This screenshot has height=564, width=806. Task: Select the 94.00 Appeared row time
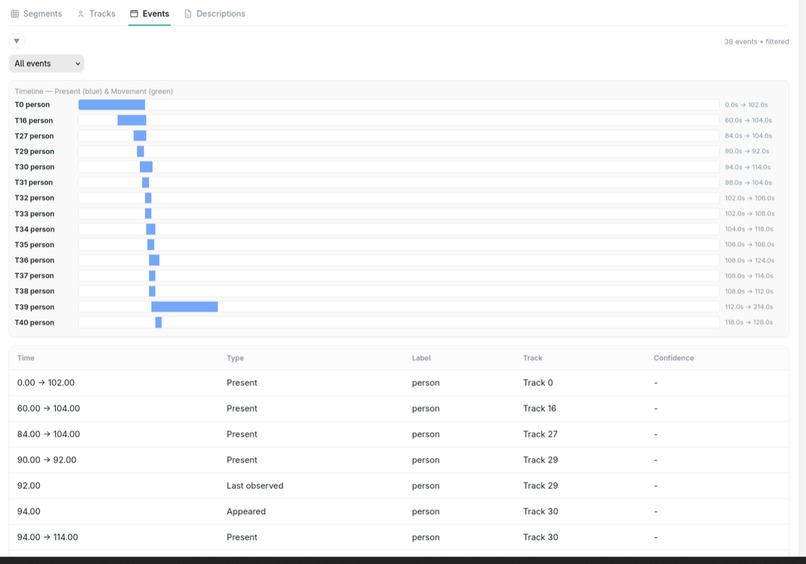pos(29,512)
